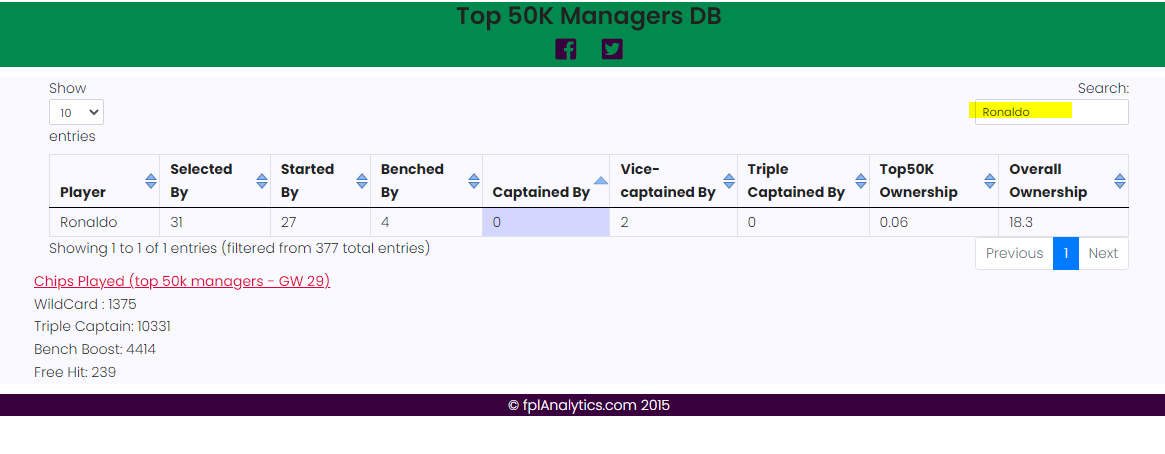Image resolution: width=1165 pixels, height=454 pixels.
Task: Open Chips Played top 50k managers link
Action: coord(182,281)
